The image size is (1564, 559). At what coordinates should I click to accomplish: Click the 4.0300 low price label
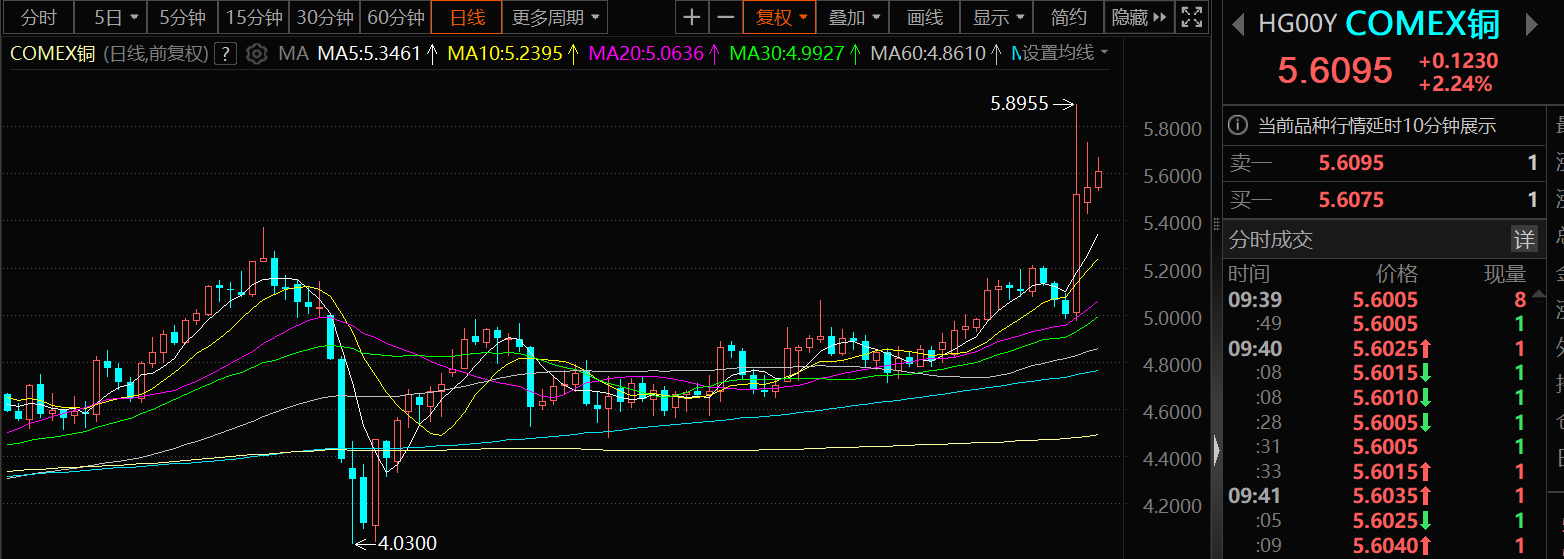click(408, 543)
